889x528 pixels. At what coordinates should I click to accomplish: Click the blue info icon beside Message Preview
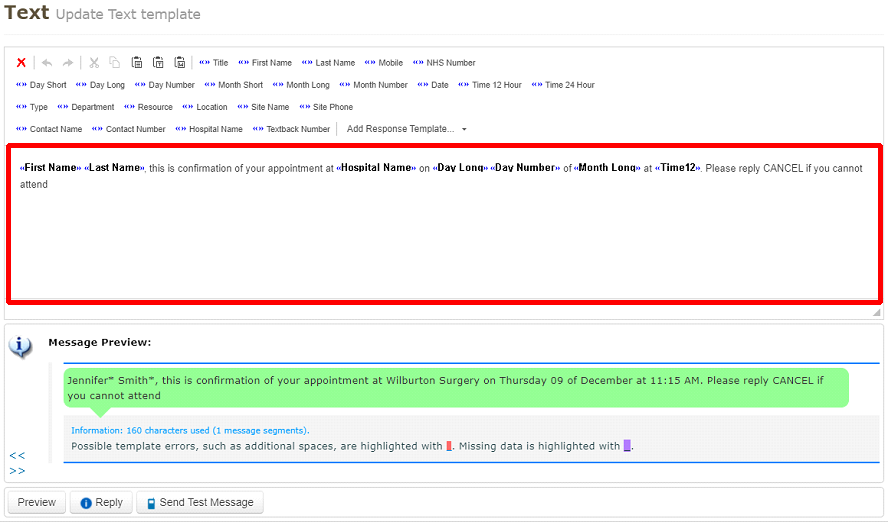(x=20, y=346)
